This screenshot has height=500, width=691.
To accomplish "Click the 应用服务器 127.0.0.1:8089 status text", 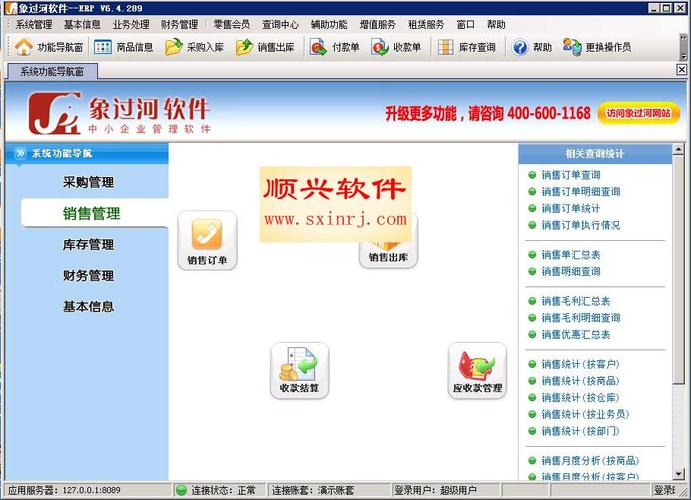I will pos(64,490).
